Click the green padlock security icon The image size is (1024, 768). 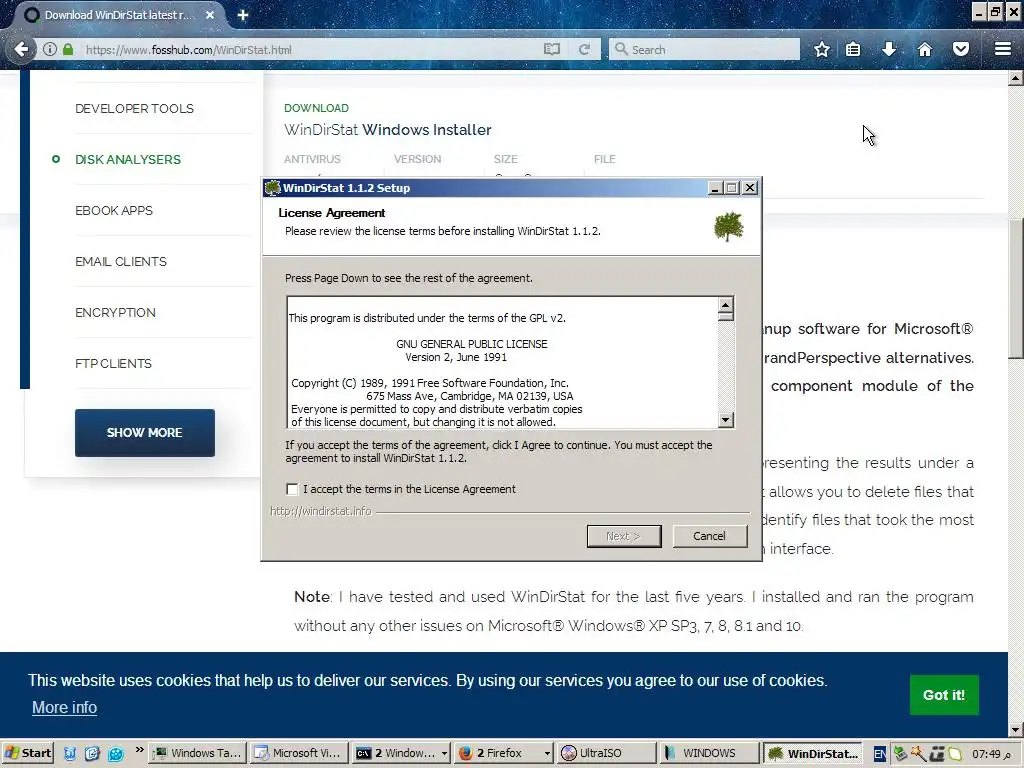coord(68,50)
